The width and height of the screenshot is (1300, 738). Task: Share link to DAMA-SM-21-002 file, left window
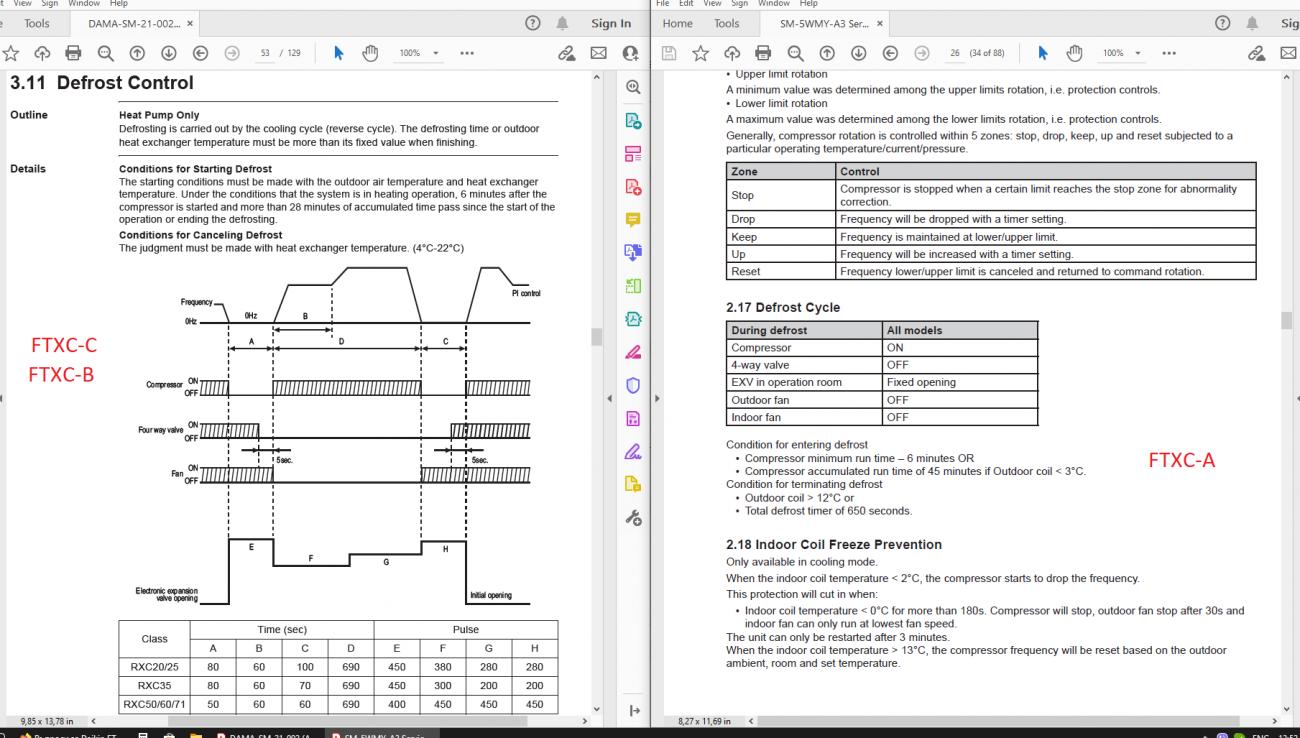[568, 53]
